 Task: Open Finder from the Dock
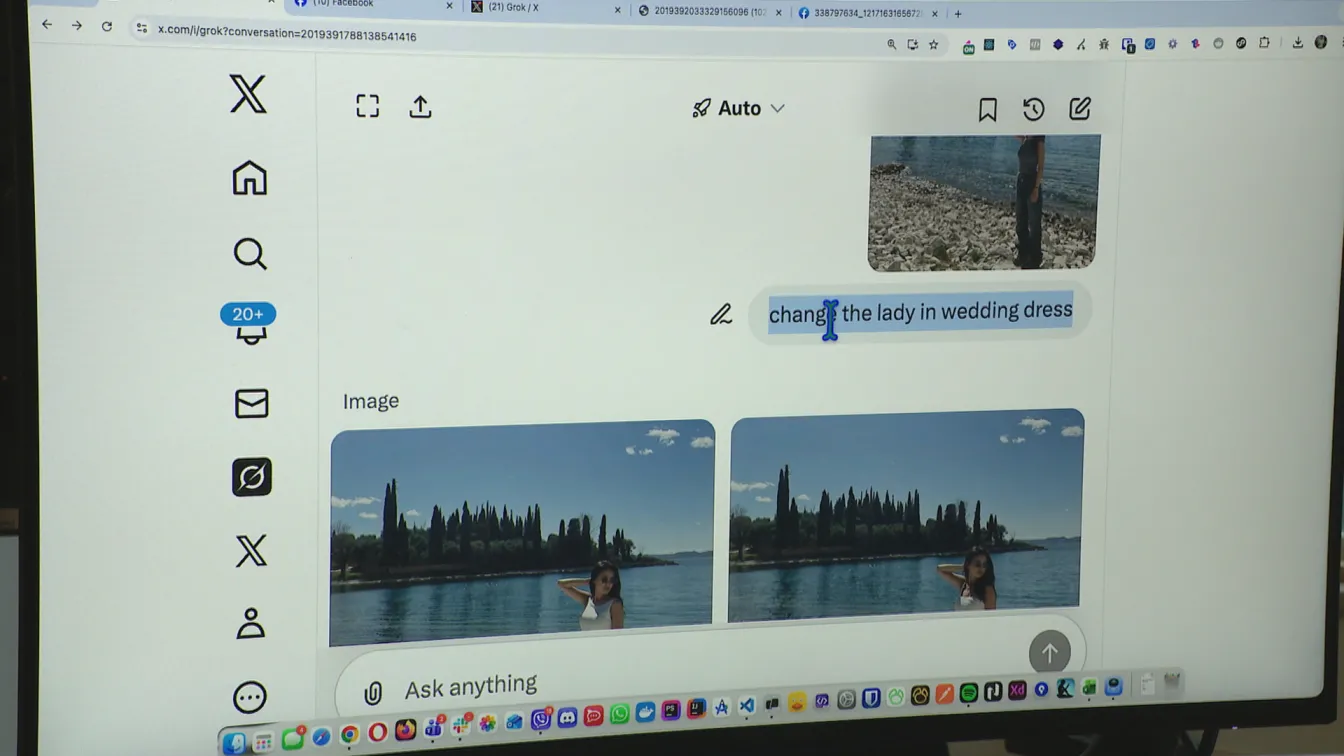[x=235, y=743]
